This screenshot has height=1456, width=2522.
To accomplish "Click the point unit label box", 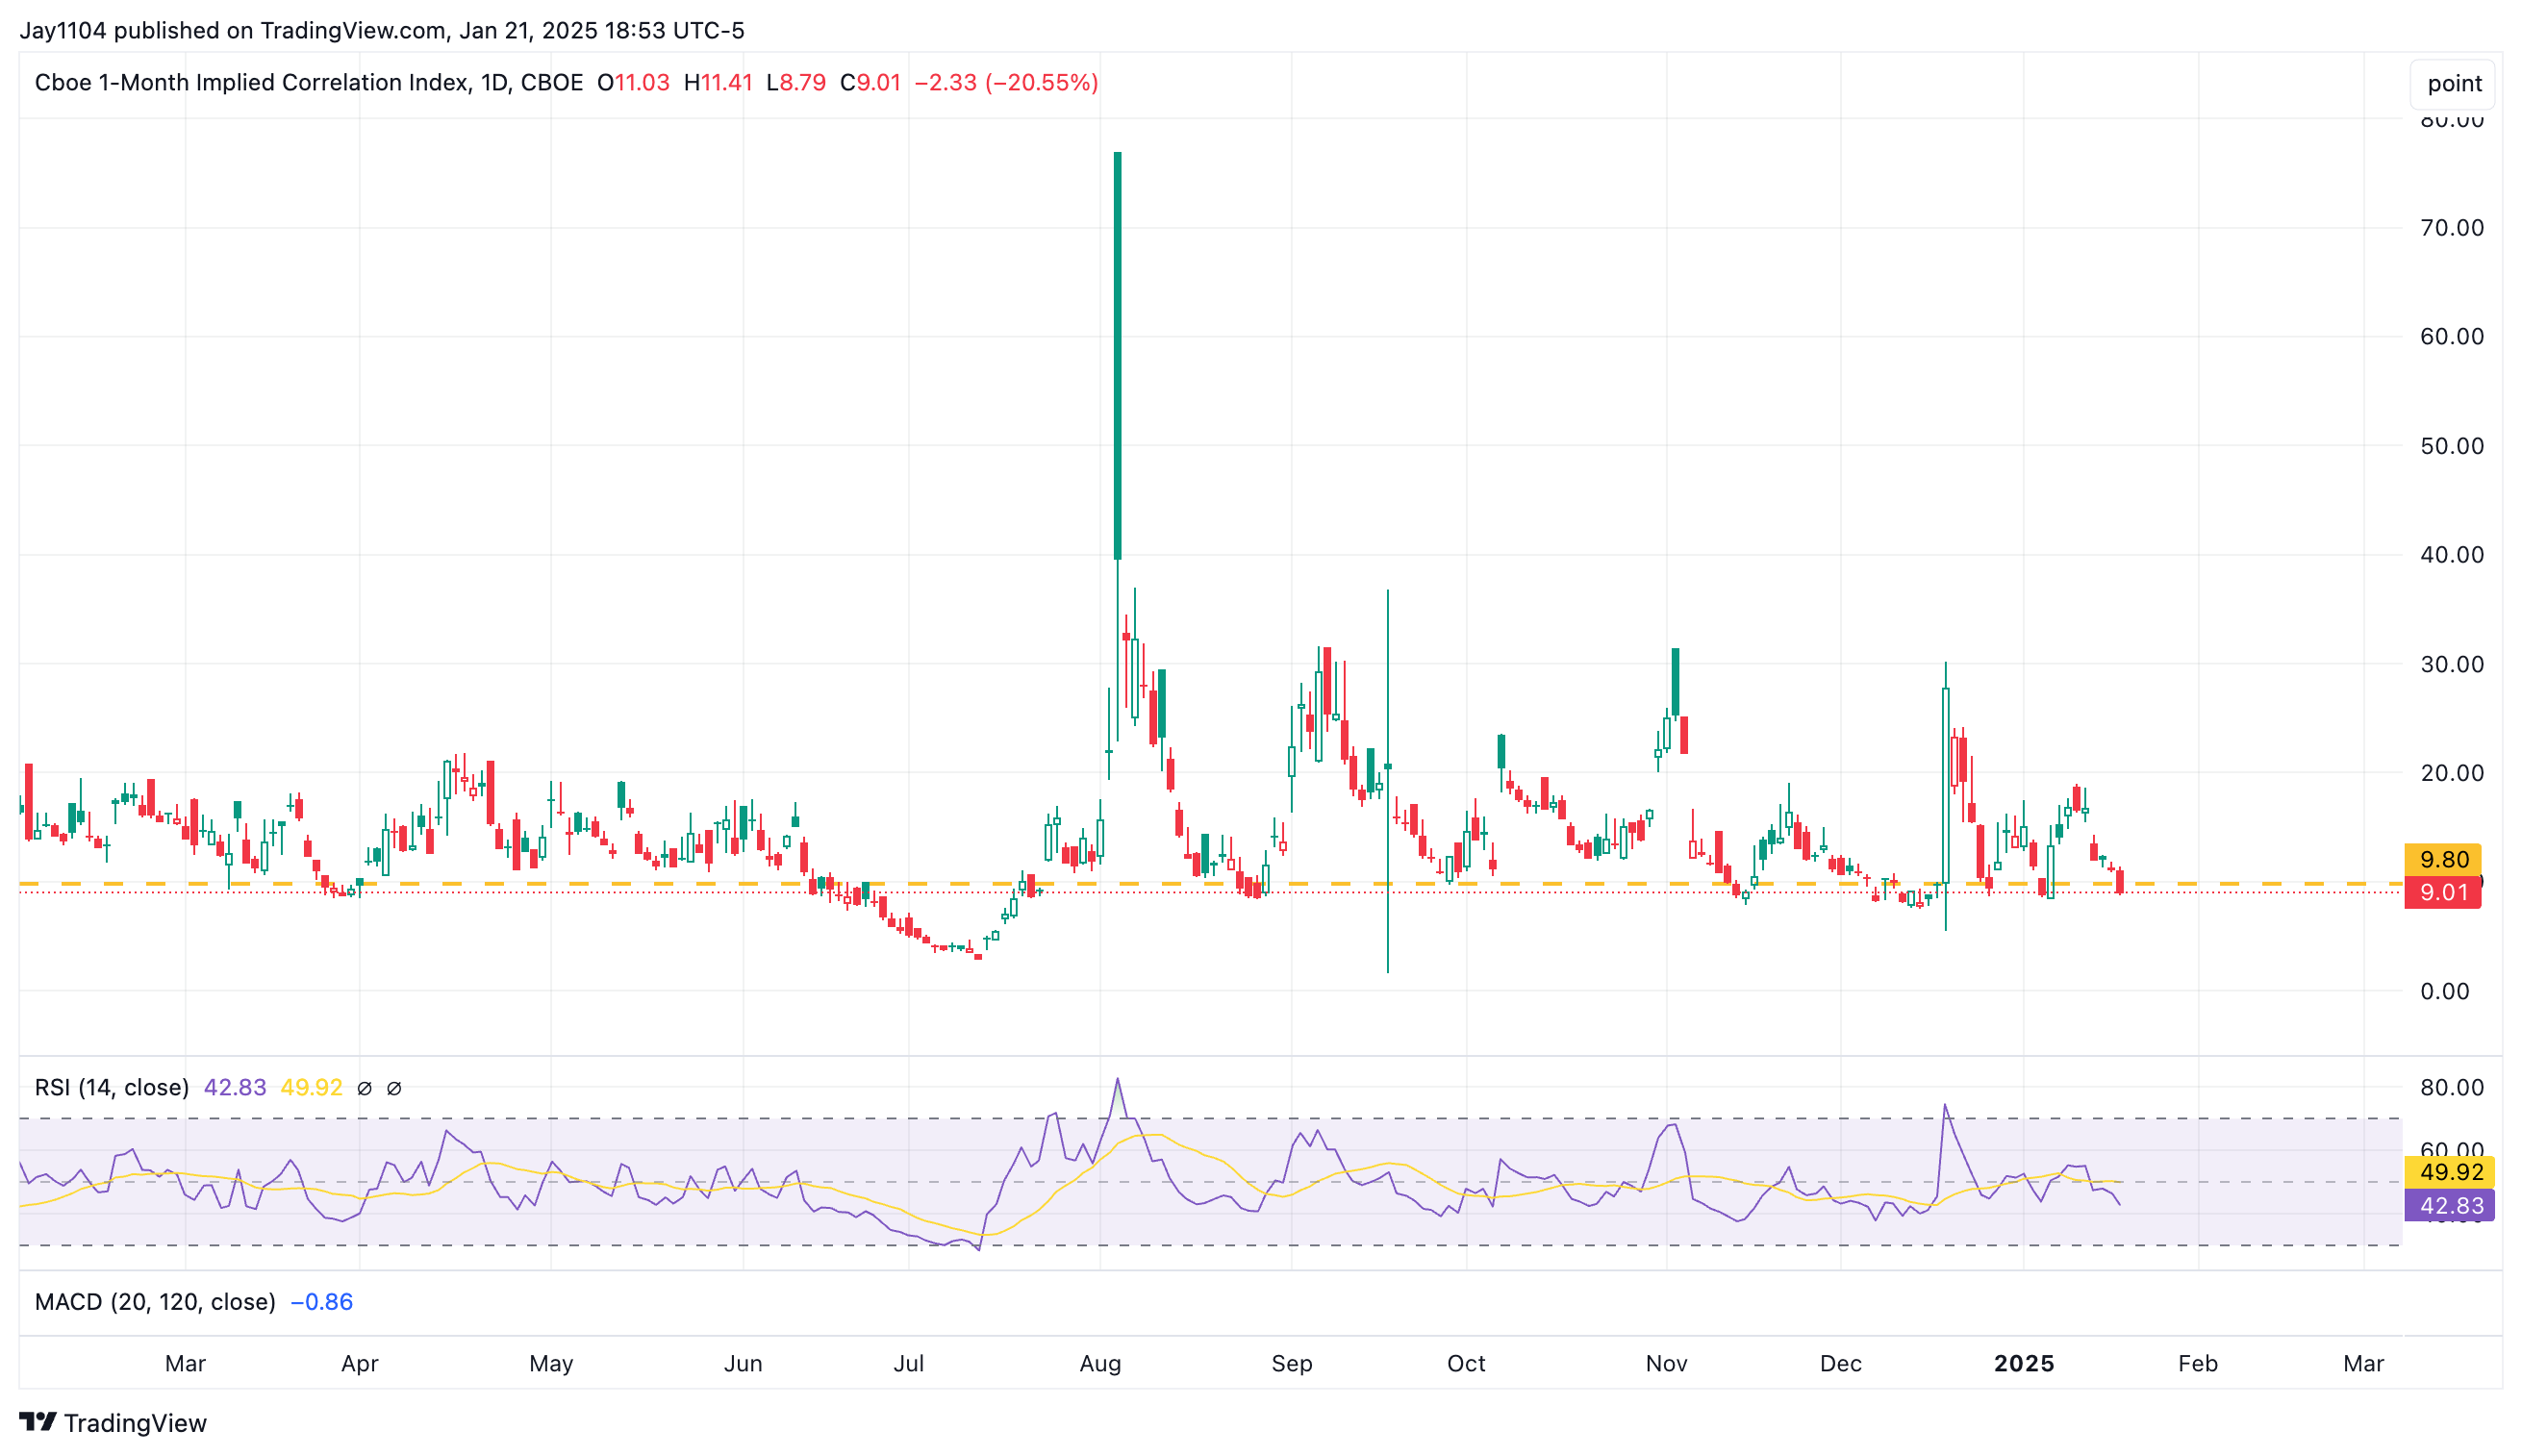I will click(2453, 84).
